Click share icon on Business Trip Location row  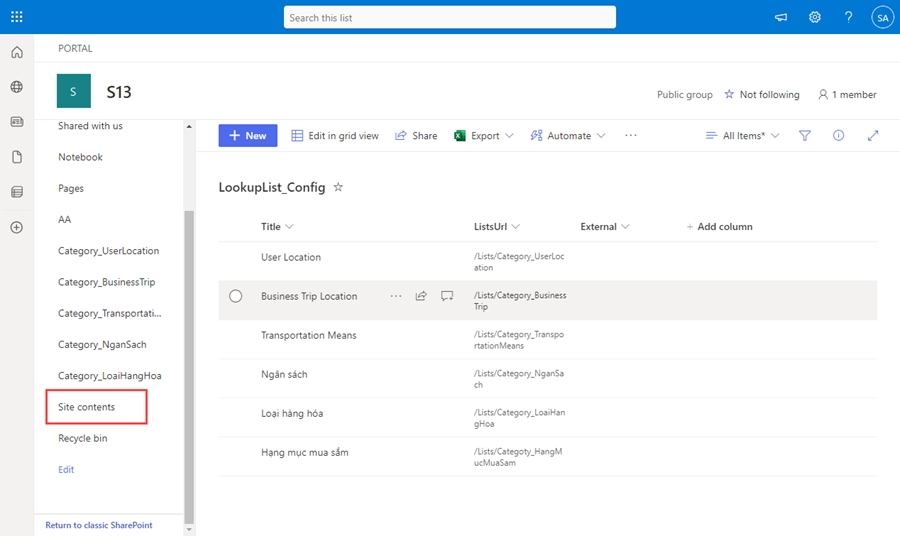click(421, 296)
